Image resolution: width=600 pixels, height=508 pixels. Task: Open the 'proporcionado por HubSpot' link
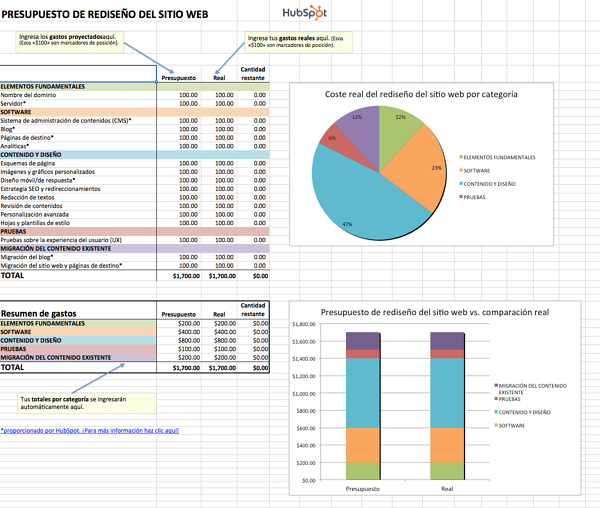tap(90, 431)
